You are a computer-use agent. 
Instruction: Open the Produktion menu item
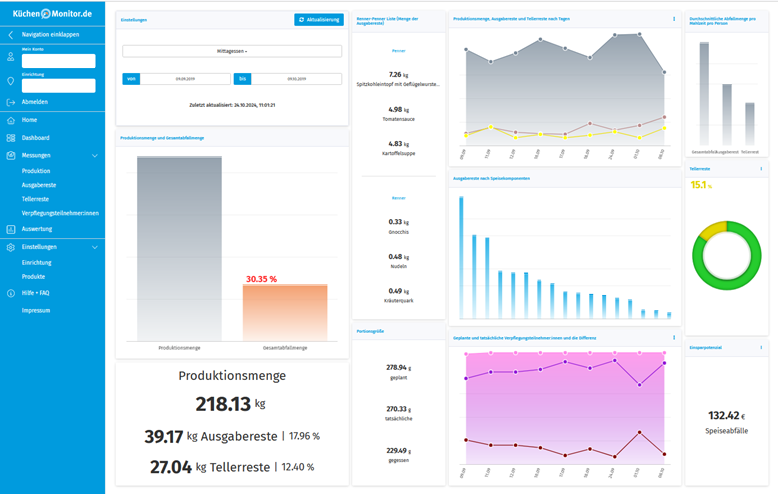coord(36,171)
